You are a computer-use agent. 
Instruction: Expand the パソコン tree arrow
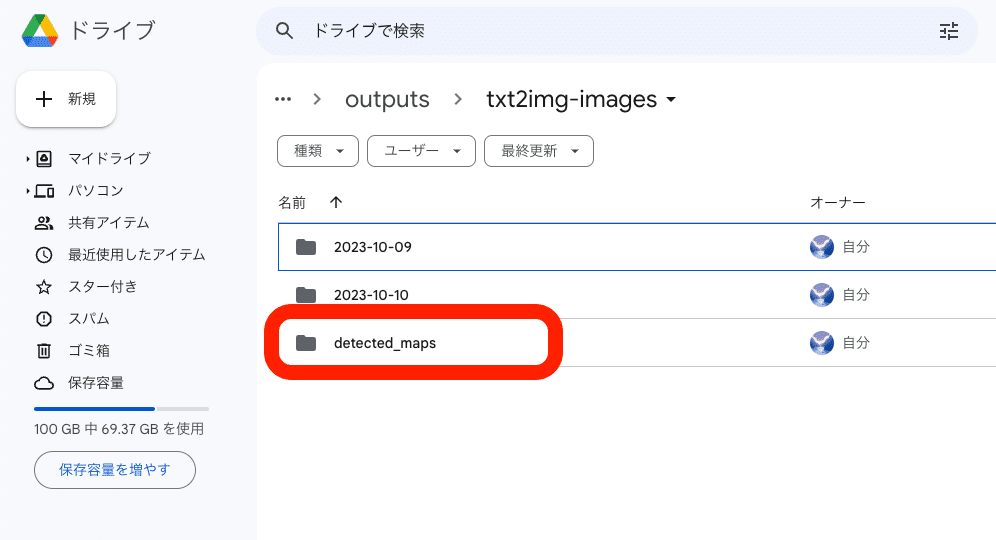27,191
